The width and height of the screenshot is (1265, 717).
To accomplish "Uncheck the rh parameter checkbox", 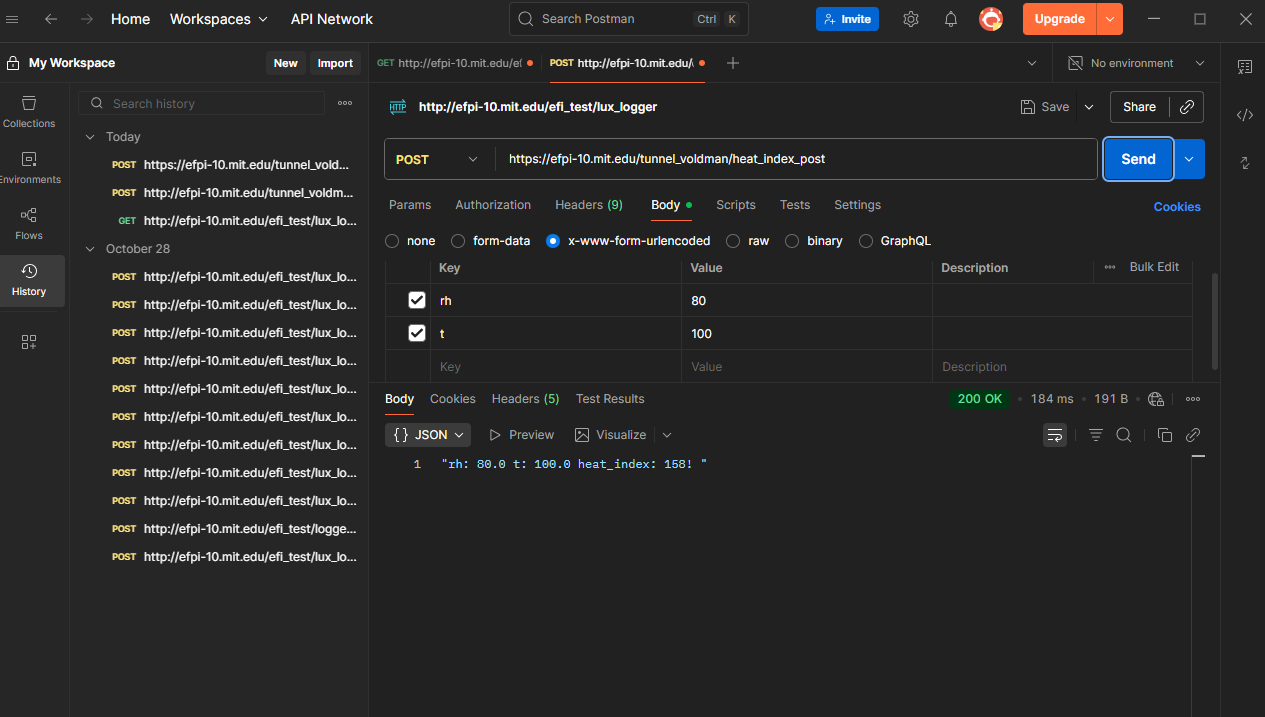I will (417, 300).
